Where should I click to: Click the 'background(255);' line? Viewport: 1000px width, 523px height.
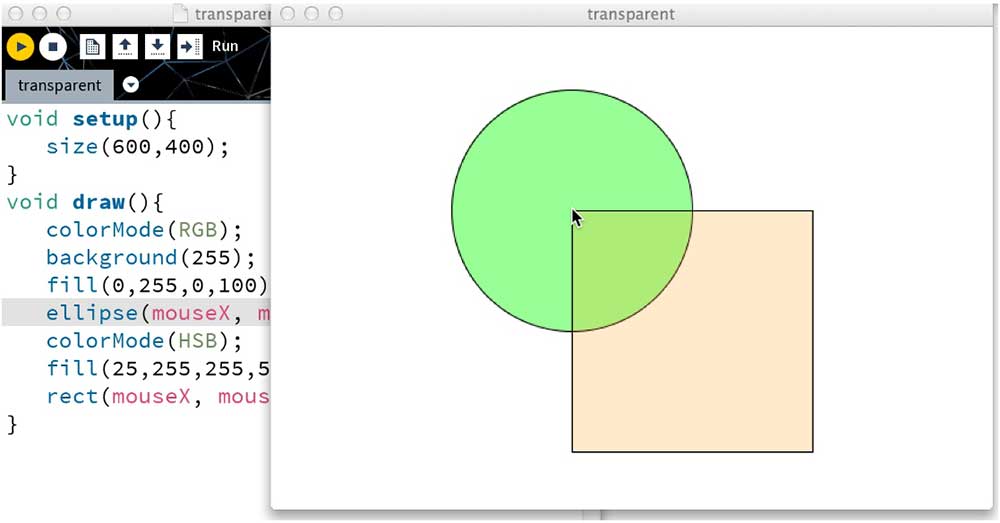click(151, 258)
